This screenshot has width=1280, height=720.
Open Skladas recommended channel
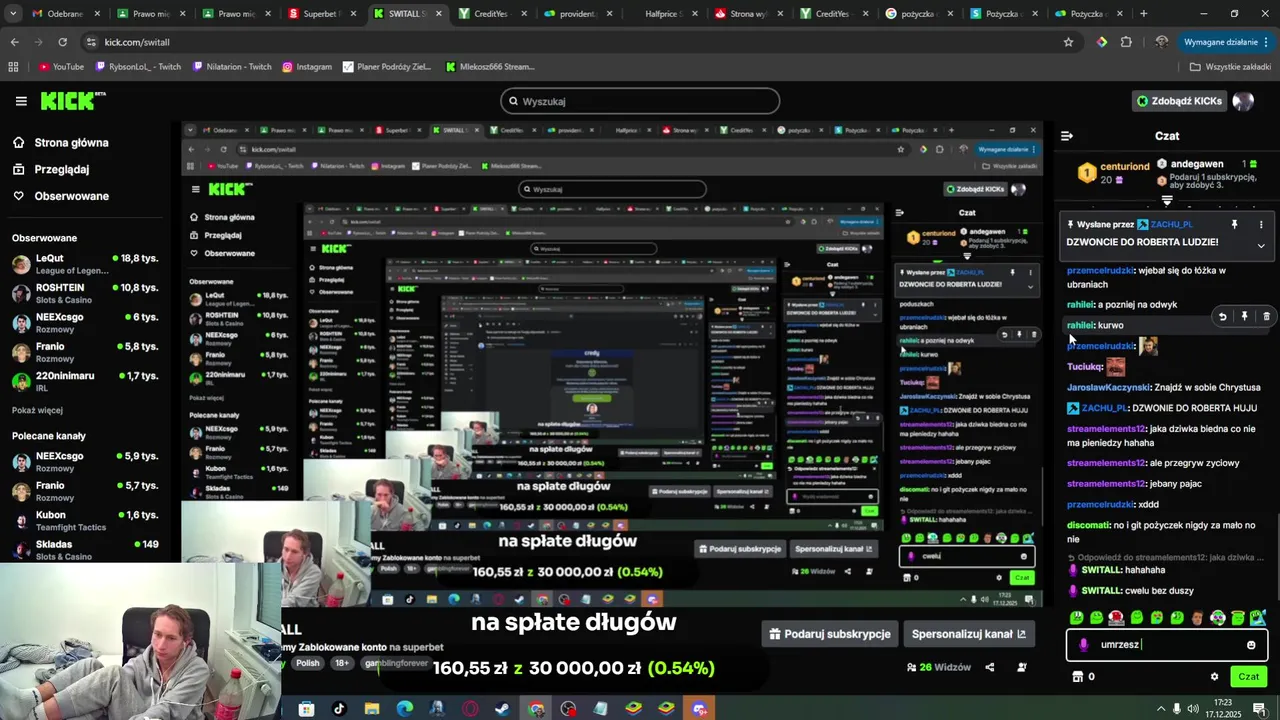85,550
